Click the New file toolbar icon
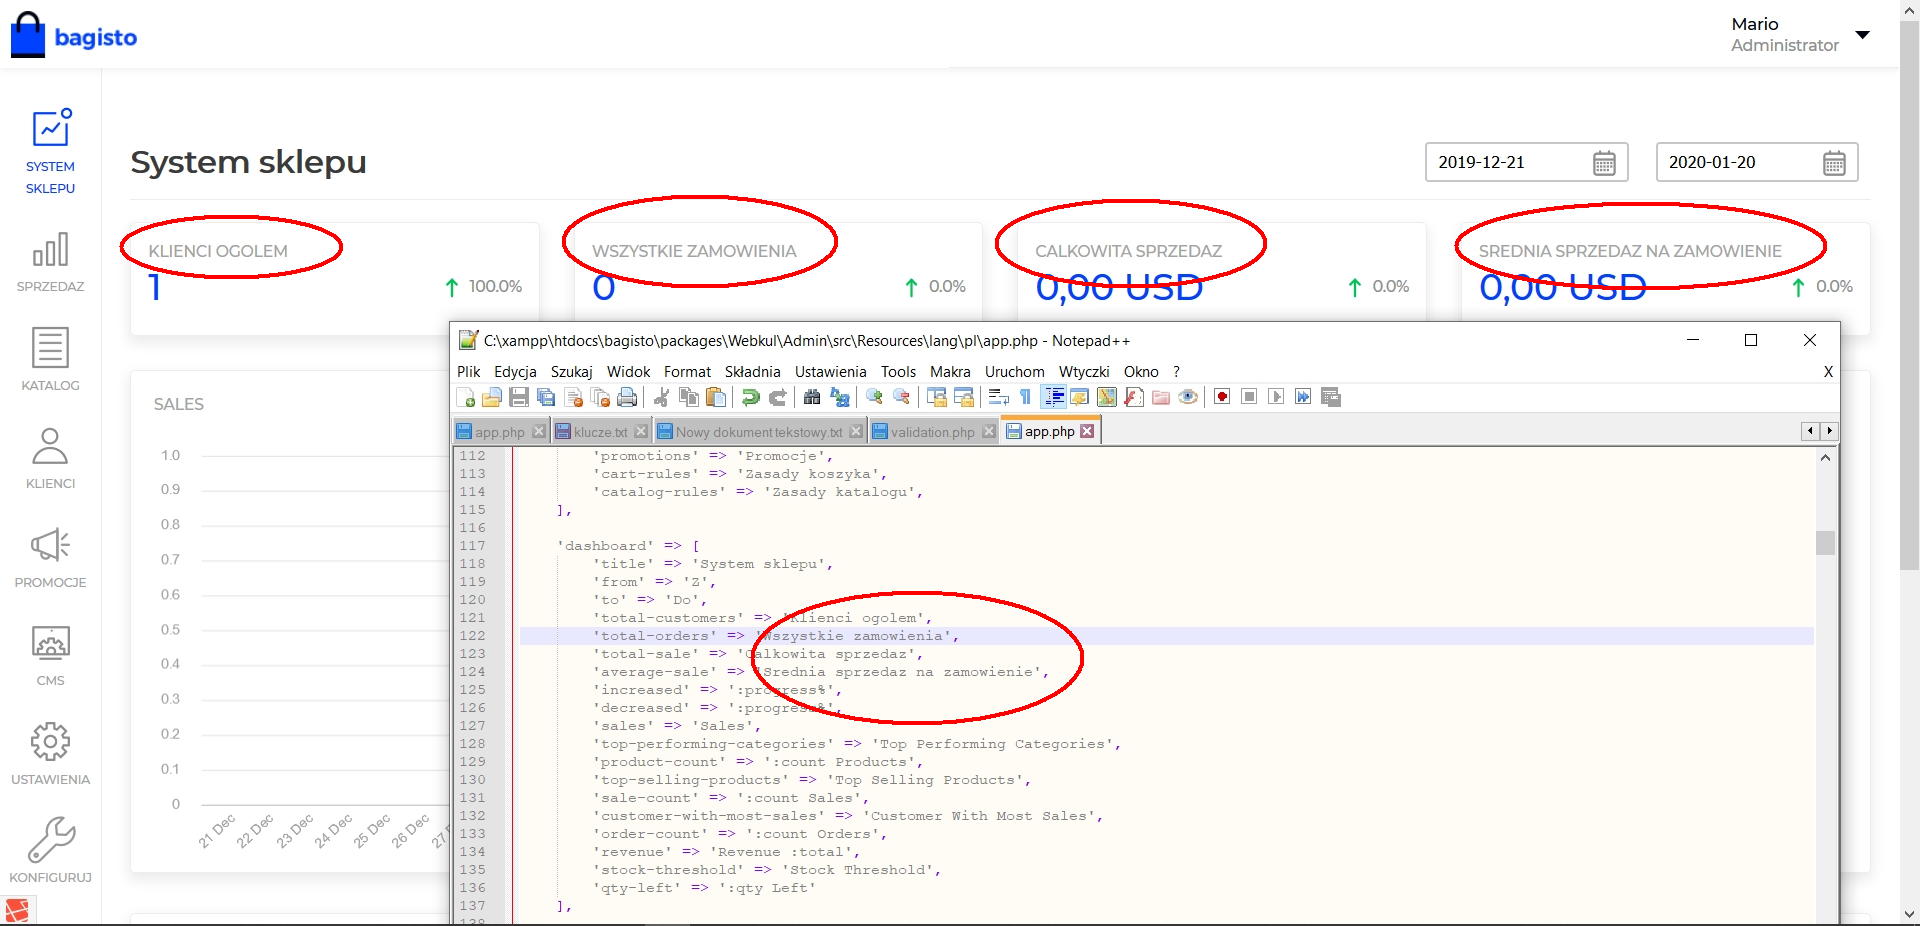1920x926 pixels. pos(465,397)
